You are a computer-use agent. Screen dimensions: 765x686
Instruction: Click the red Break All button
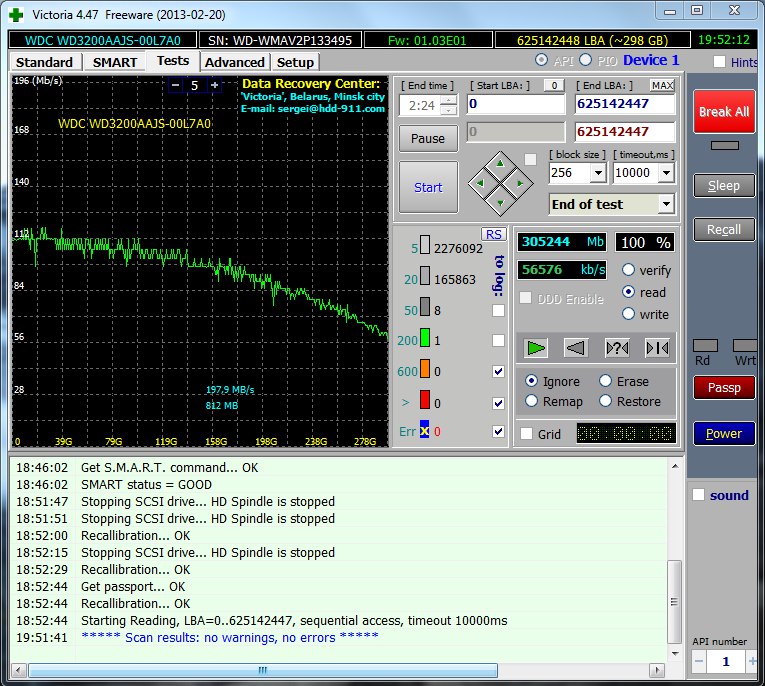[x=723, y=112]
